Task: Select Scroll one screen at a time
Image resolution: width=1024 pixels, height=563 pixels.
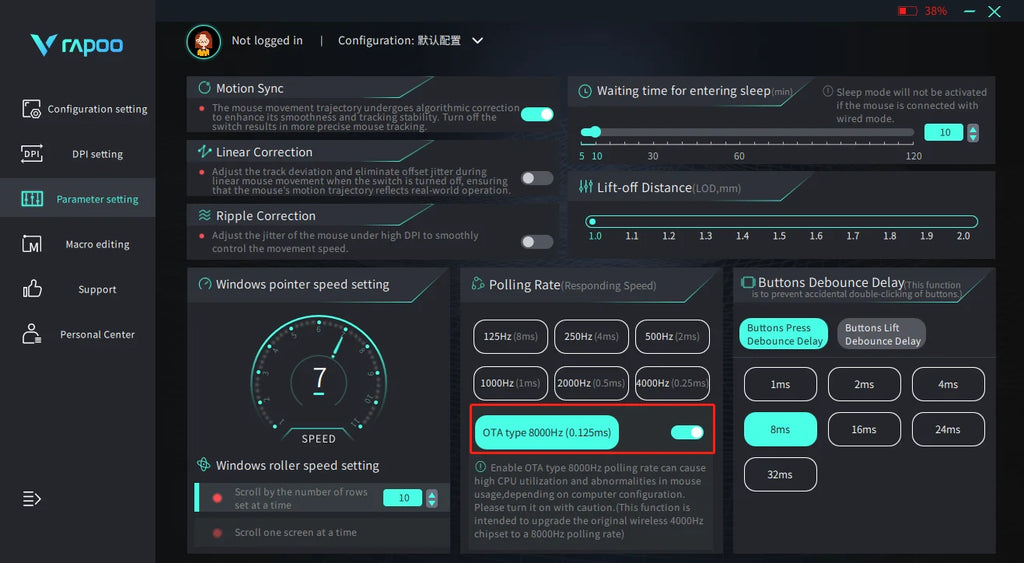Action: [x=295, y=532]
